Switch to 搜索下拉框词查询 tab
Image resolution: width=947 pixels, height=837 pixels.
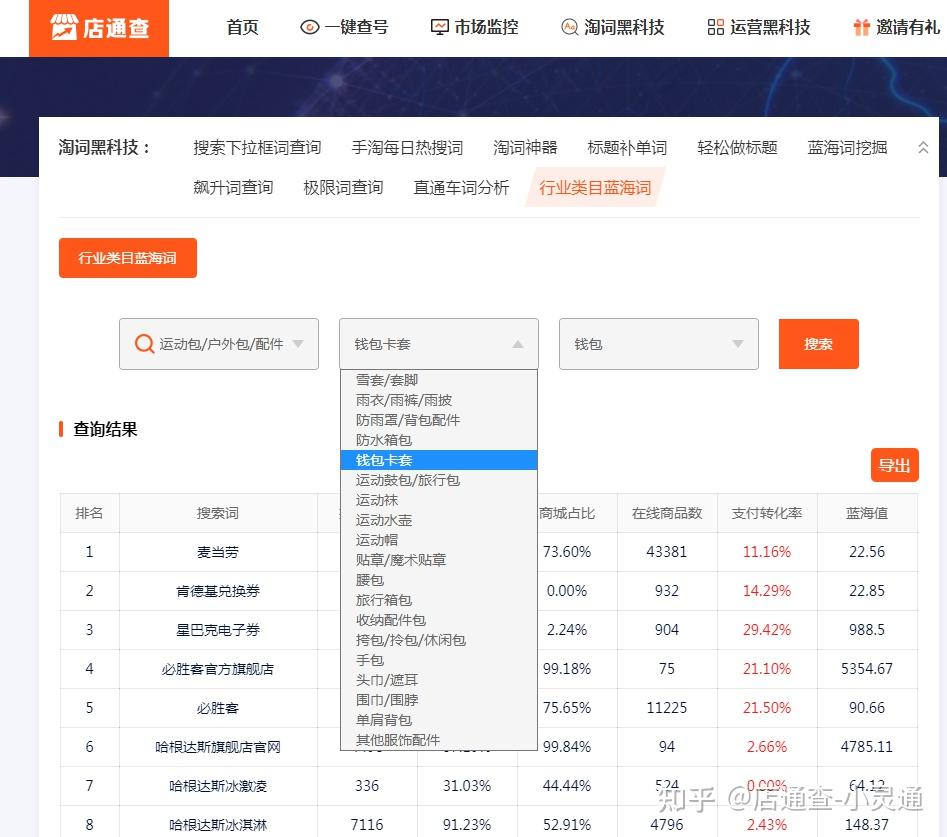point(257,147)
